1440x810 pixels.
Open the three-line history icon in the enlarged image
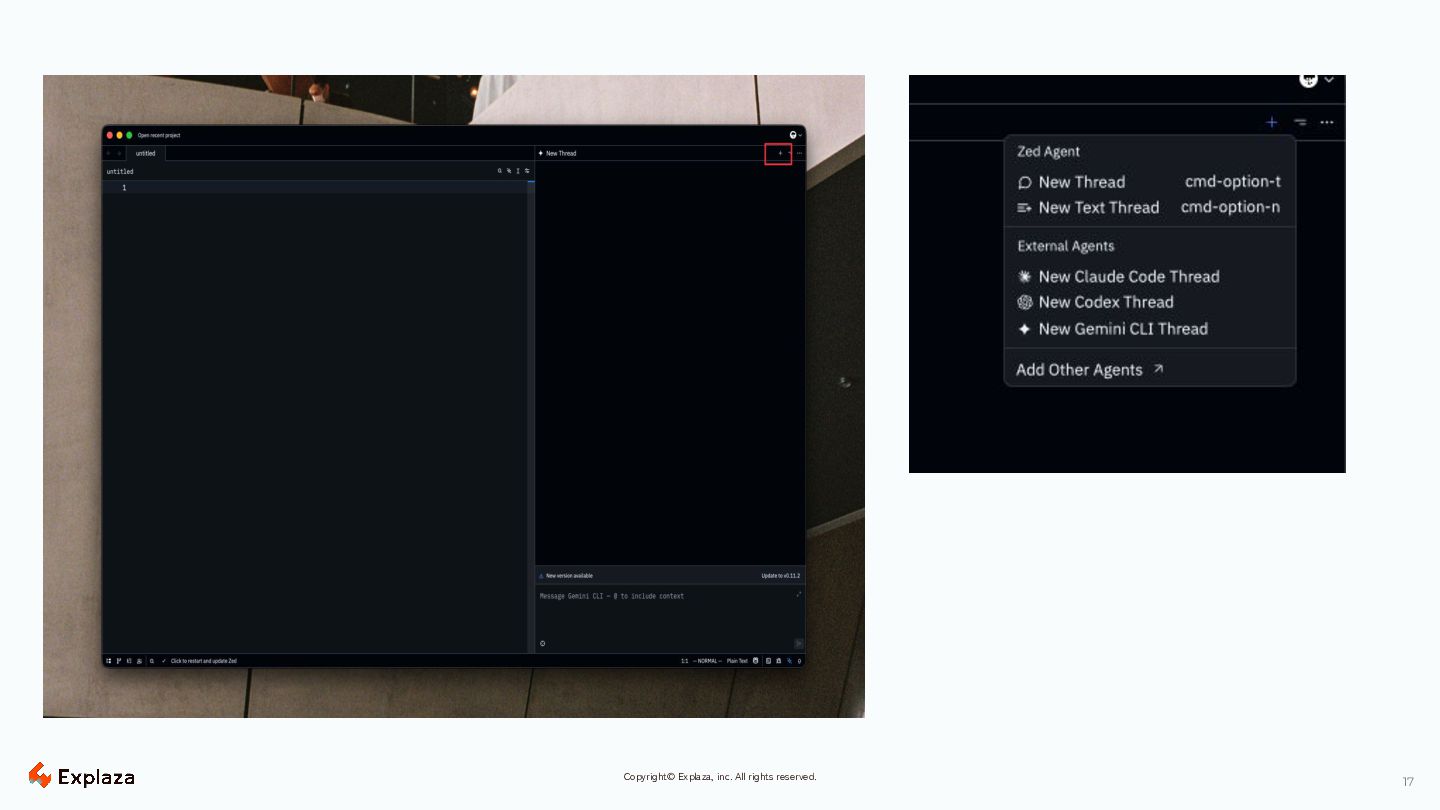pos(1300,122)
